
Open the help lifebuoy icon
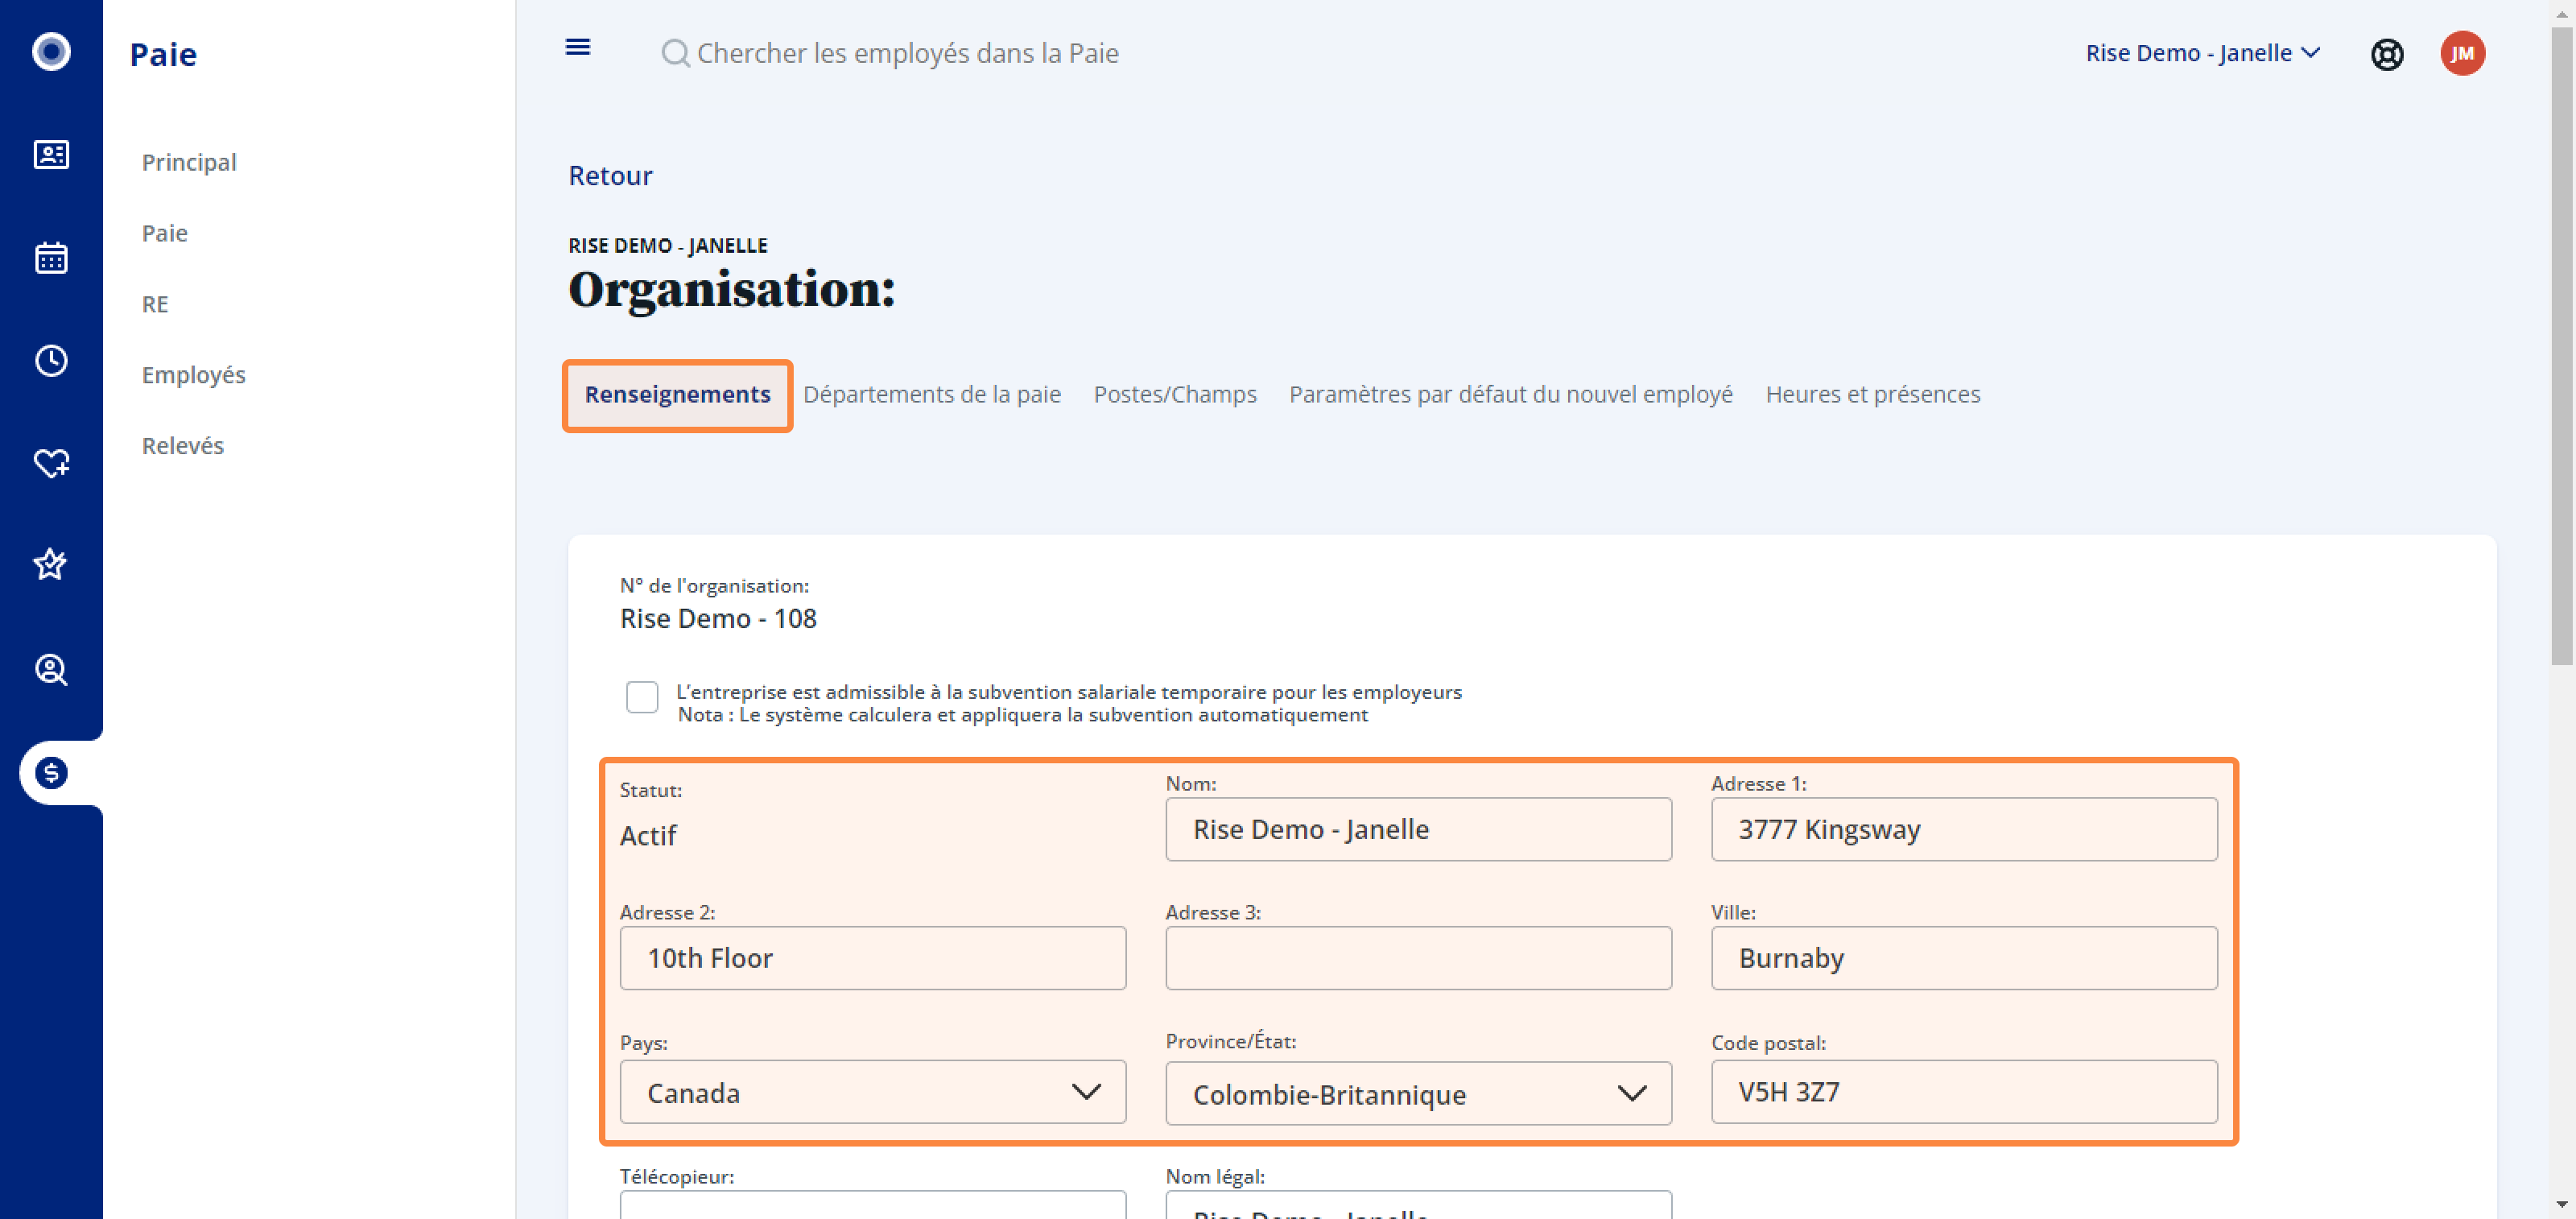coord(2387,54)
